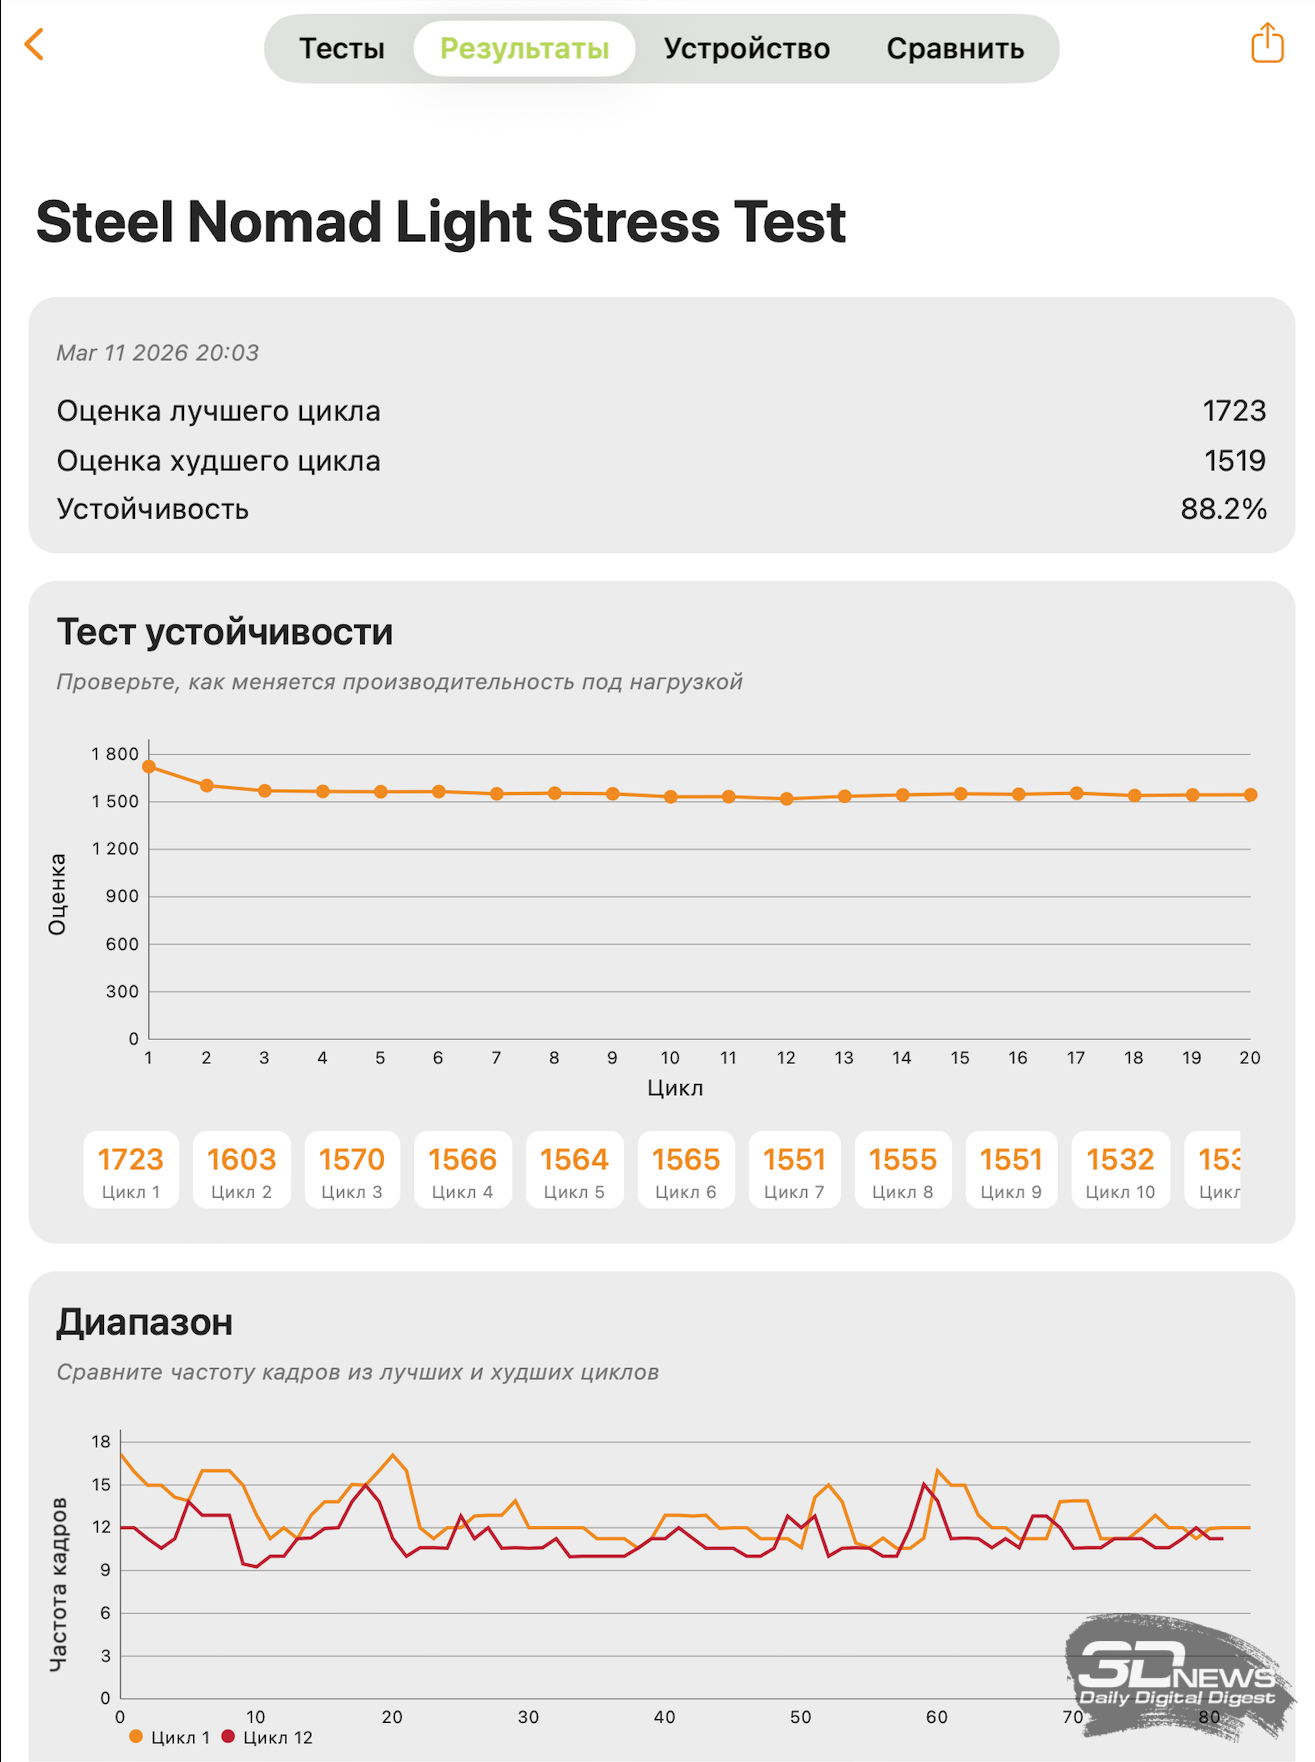The height and width of the screenshot is (1762, 1315).
Task: Select the Результаты tab
Action: 524,49
